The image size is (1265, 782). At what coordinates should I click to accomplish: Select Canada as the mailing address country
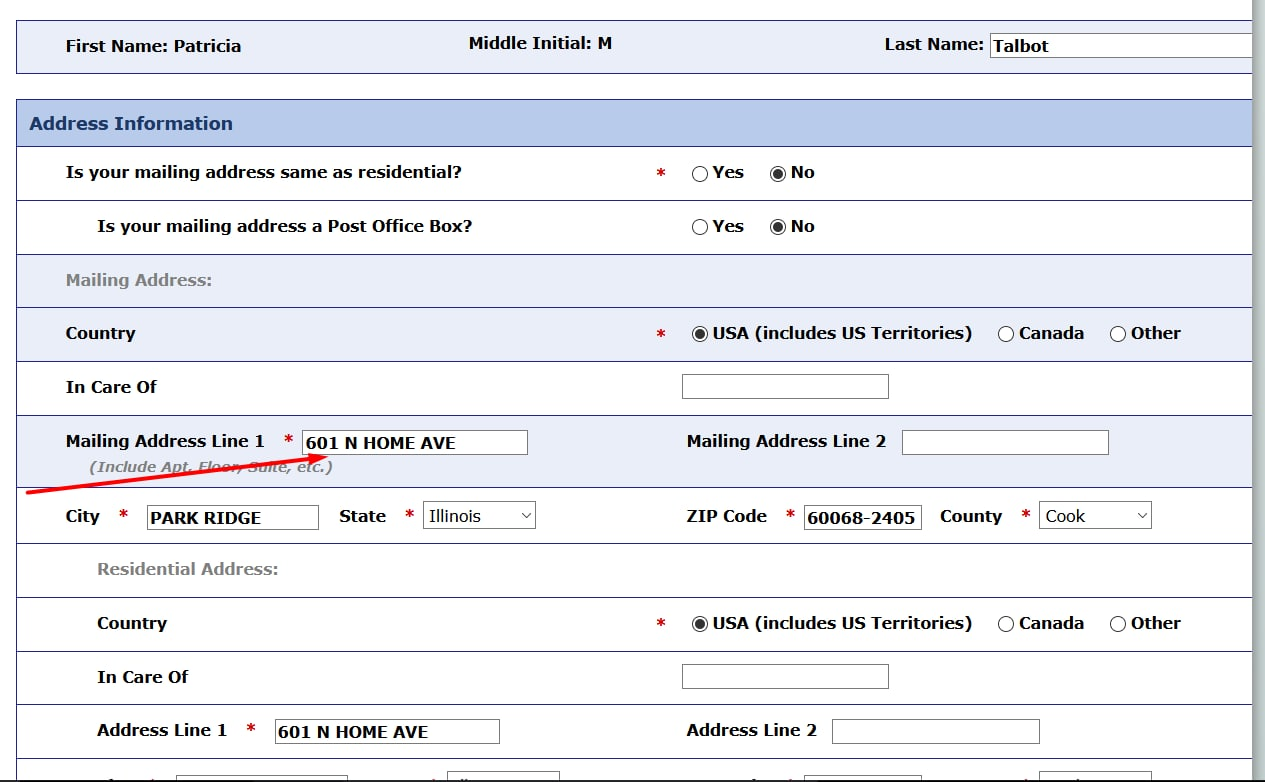point(1006,334)
